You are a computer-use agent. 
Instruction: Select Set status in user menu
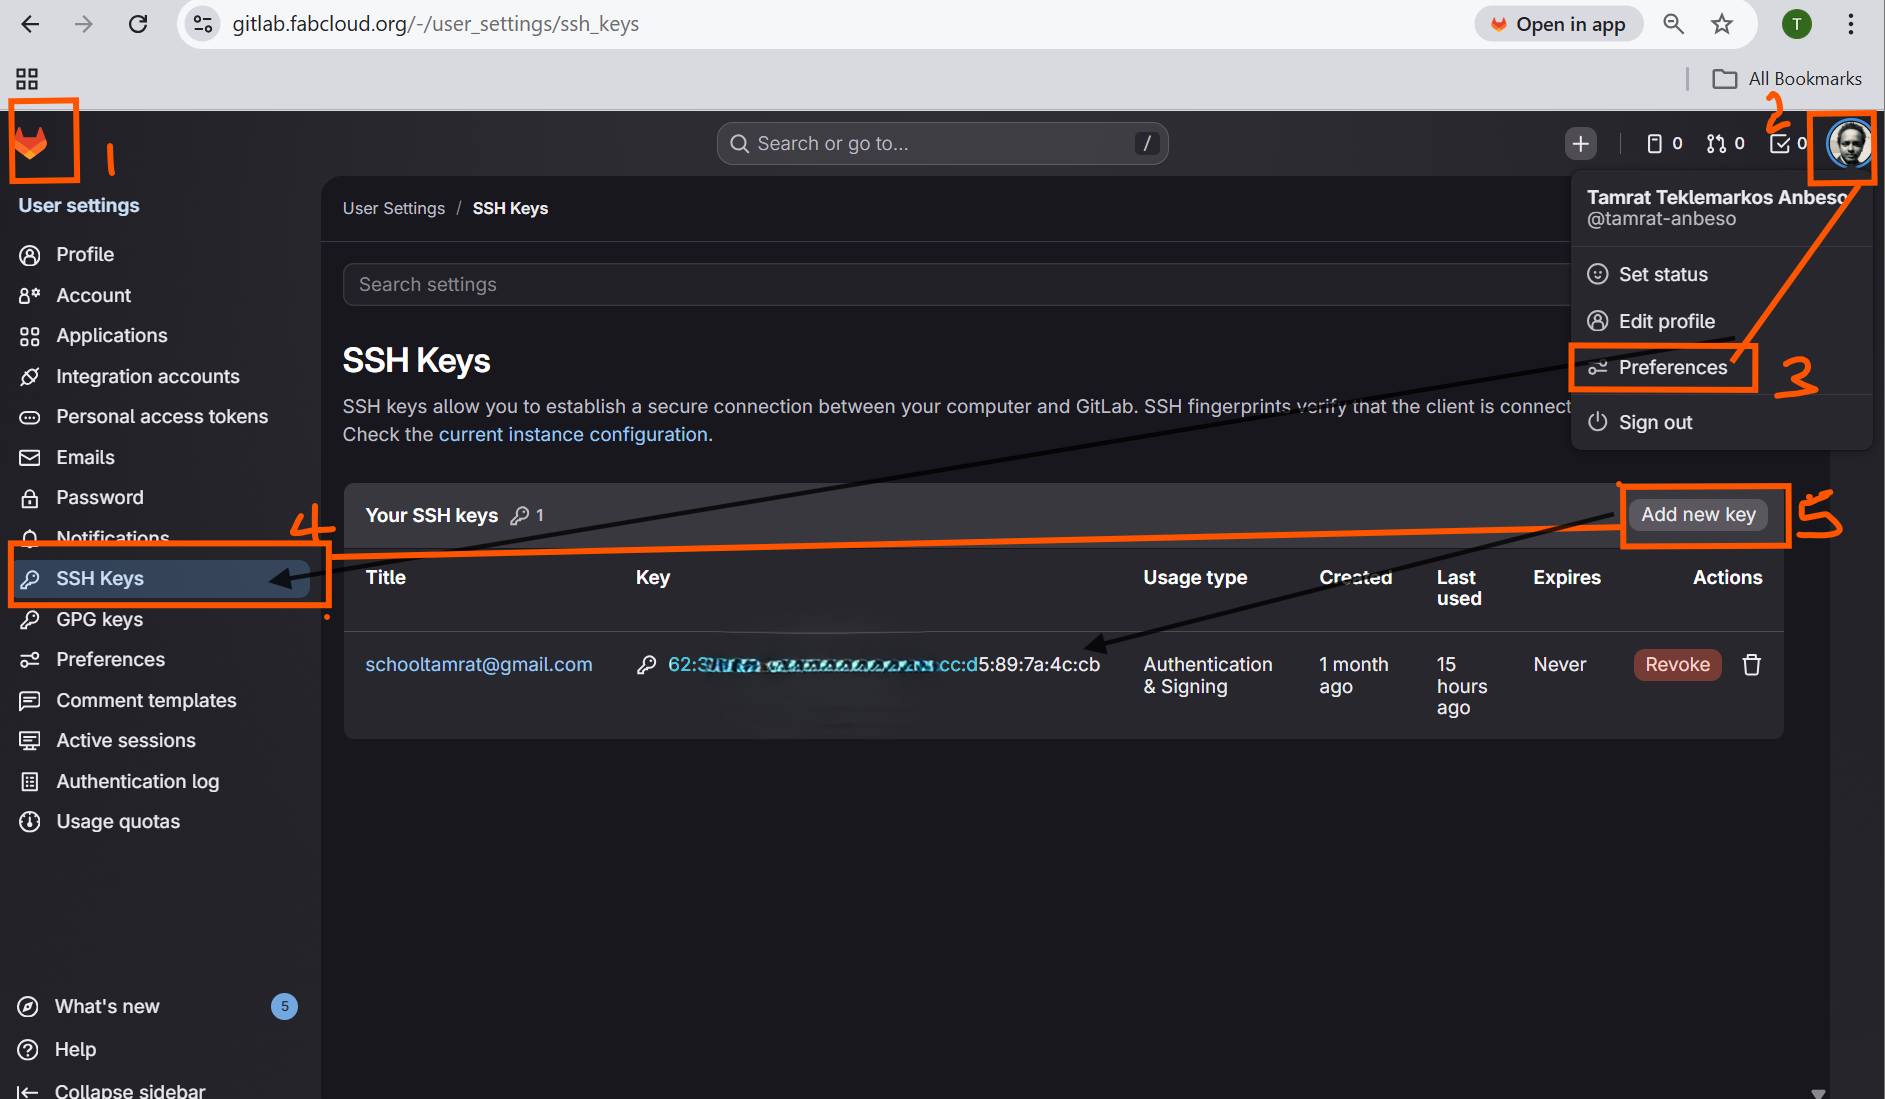pos(1662,275)
